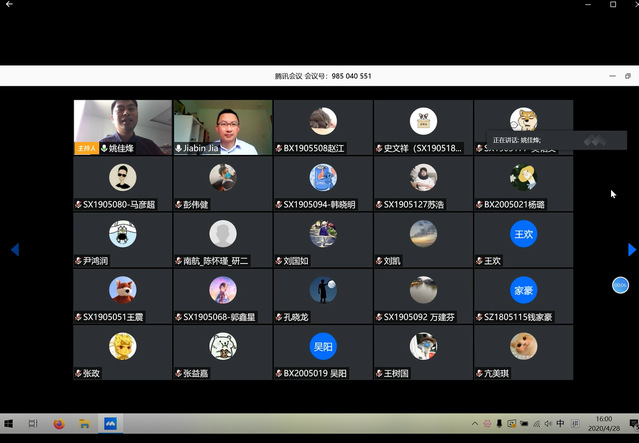Go to next page of participants
This screenshot has height=443, width=639.
(631, 249)
